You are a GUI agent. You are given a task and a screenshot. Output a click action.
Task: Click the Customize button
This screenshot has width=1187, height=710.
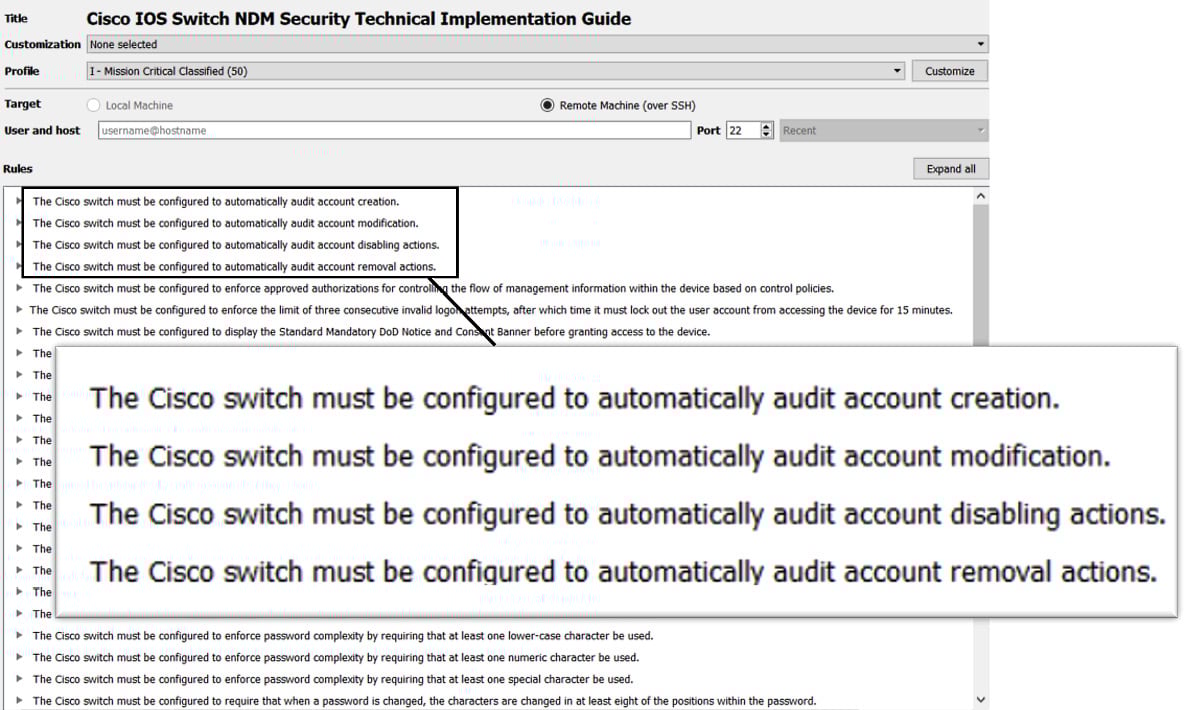949,71
